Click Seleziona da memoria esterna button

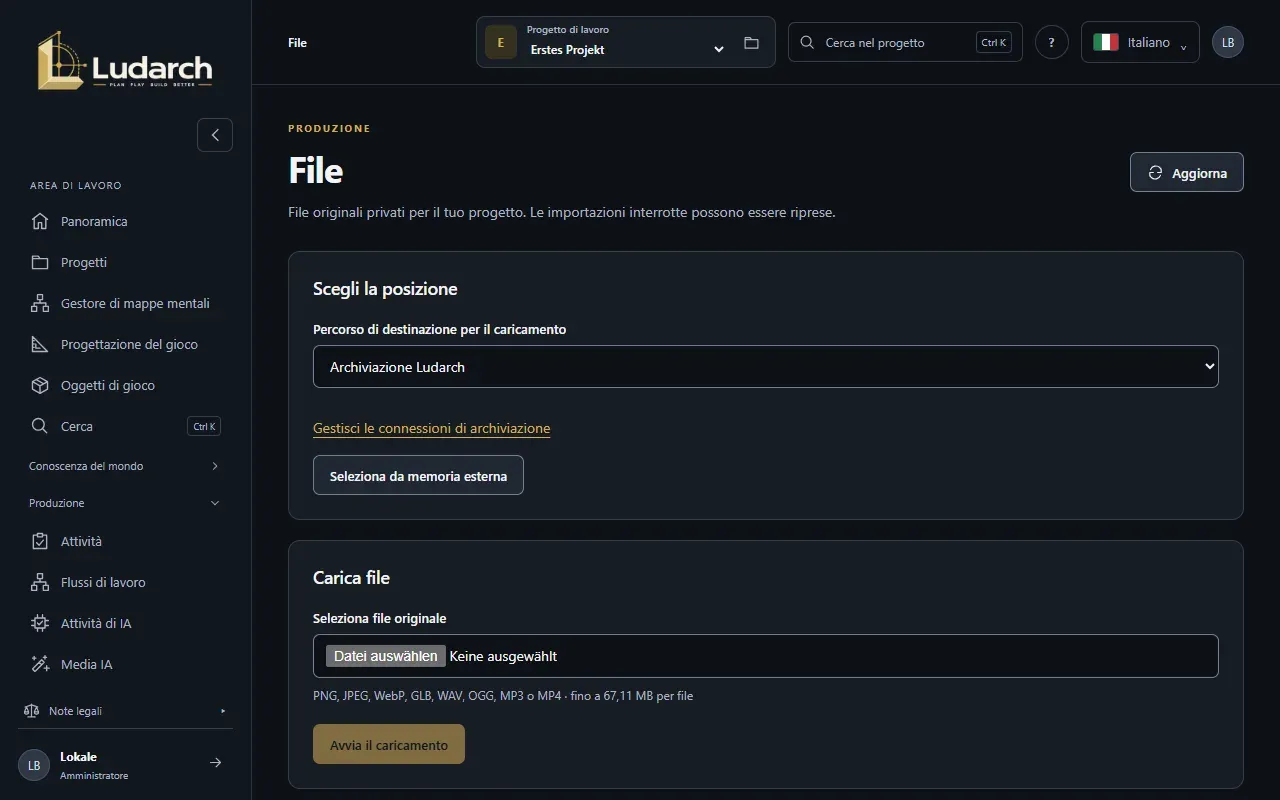(418, 476)
